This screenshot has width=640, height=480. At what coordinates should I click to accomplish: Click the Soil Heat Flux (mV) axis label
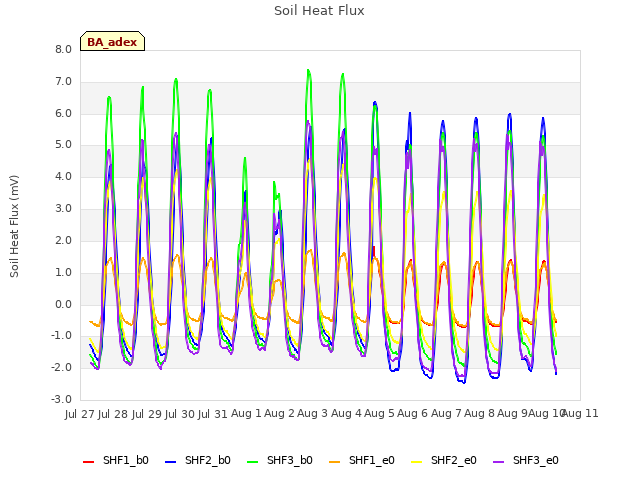click(x=14, y=226)
